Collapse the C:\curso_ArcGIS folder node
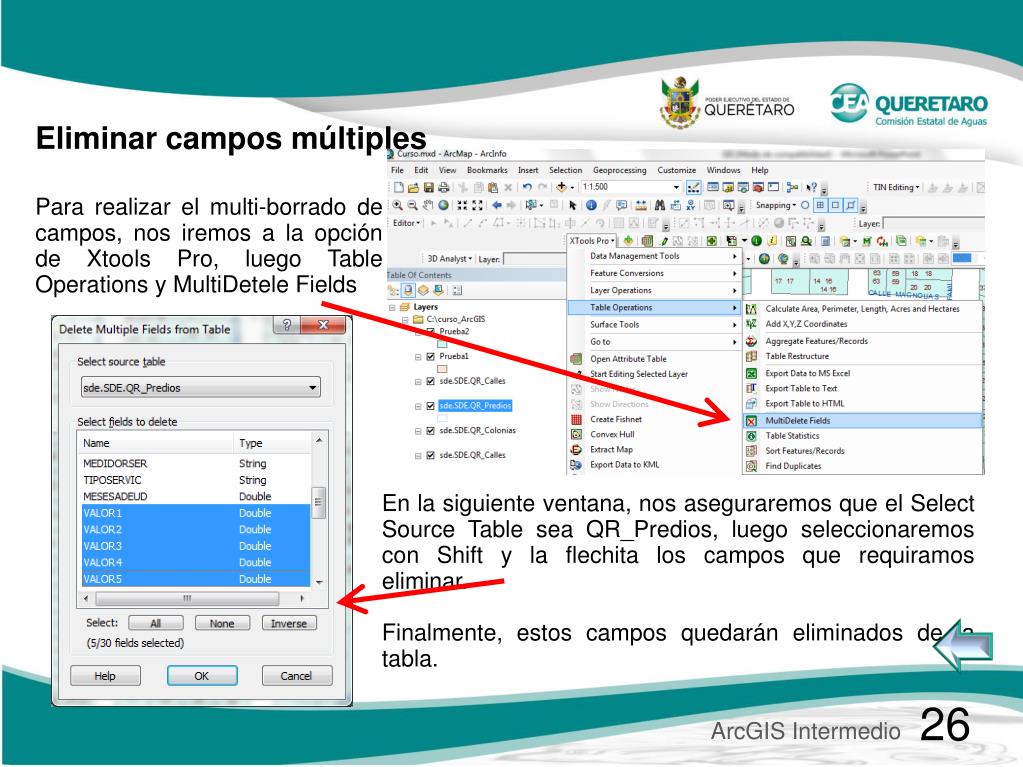Image resolution: width=1023 pixels, height=767 pixels. coord(405,320)
